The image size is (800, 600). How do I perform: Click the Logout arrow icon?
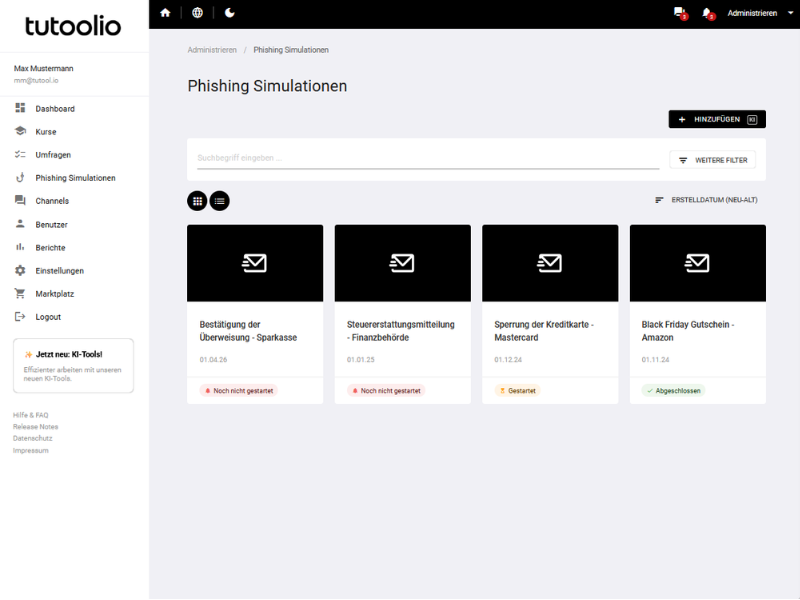pos(20,317)
